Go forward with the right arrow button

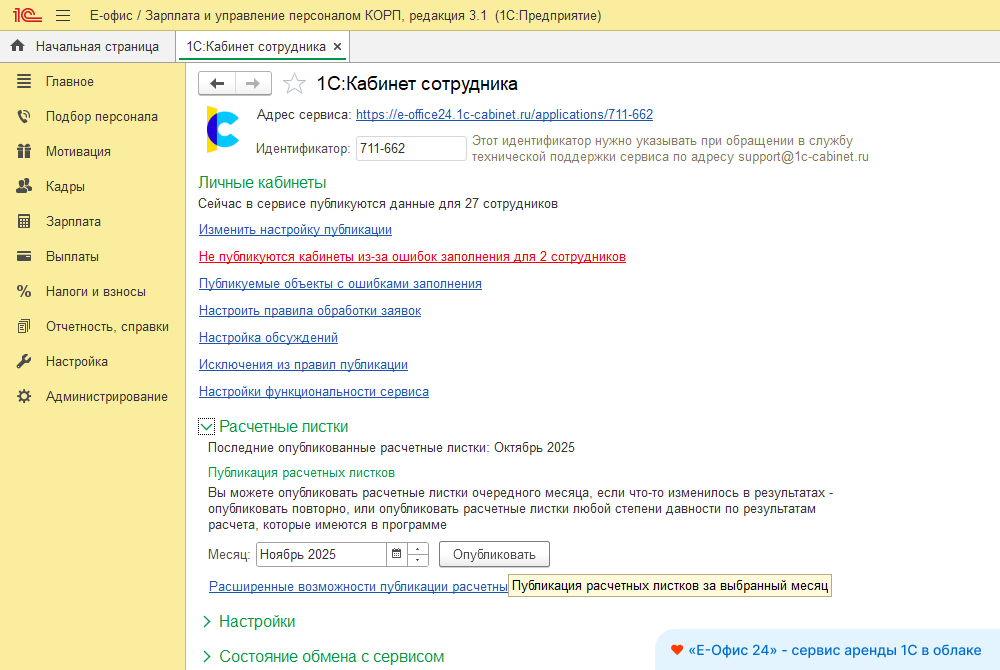pos(253,84)
